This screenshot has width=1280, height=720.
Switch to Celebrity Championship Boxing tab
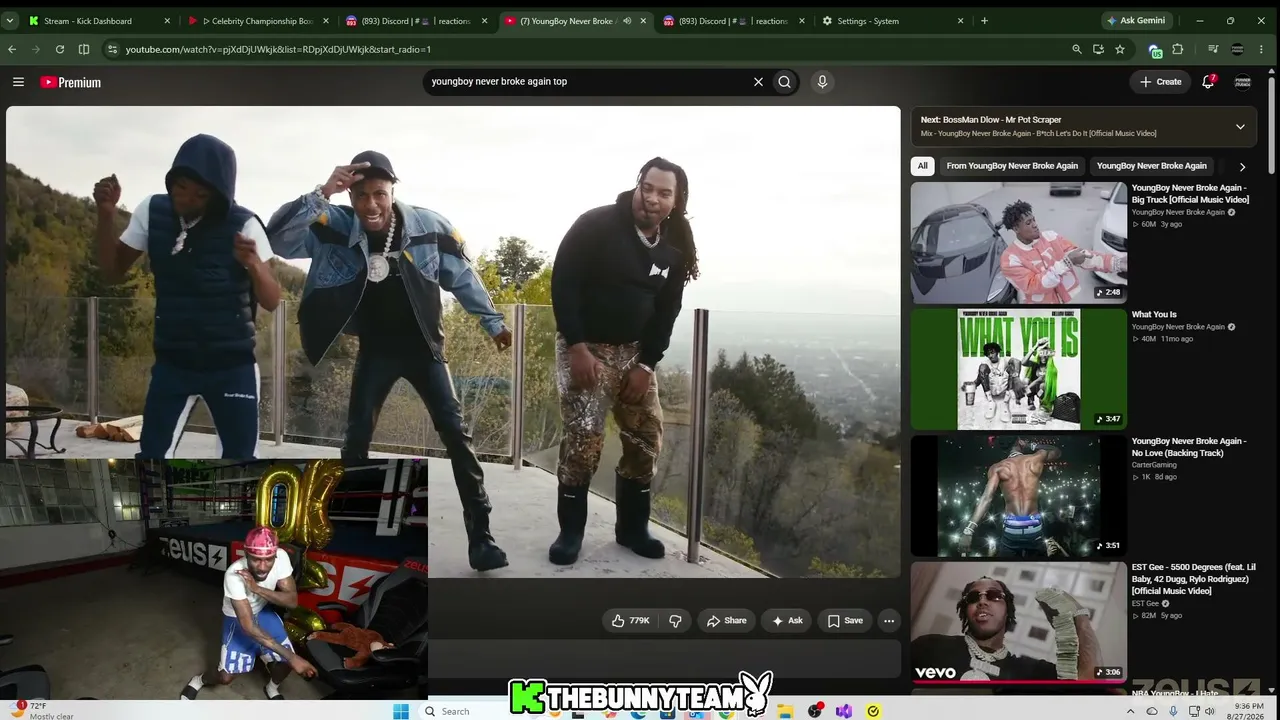[x=257, y=21]
